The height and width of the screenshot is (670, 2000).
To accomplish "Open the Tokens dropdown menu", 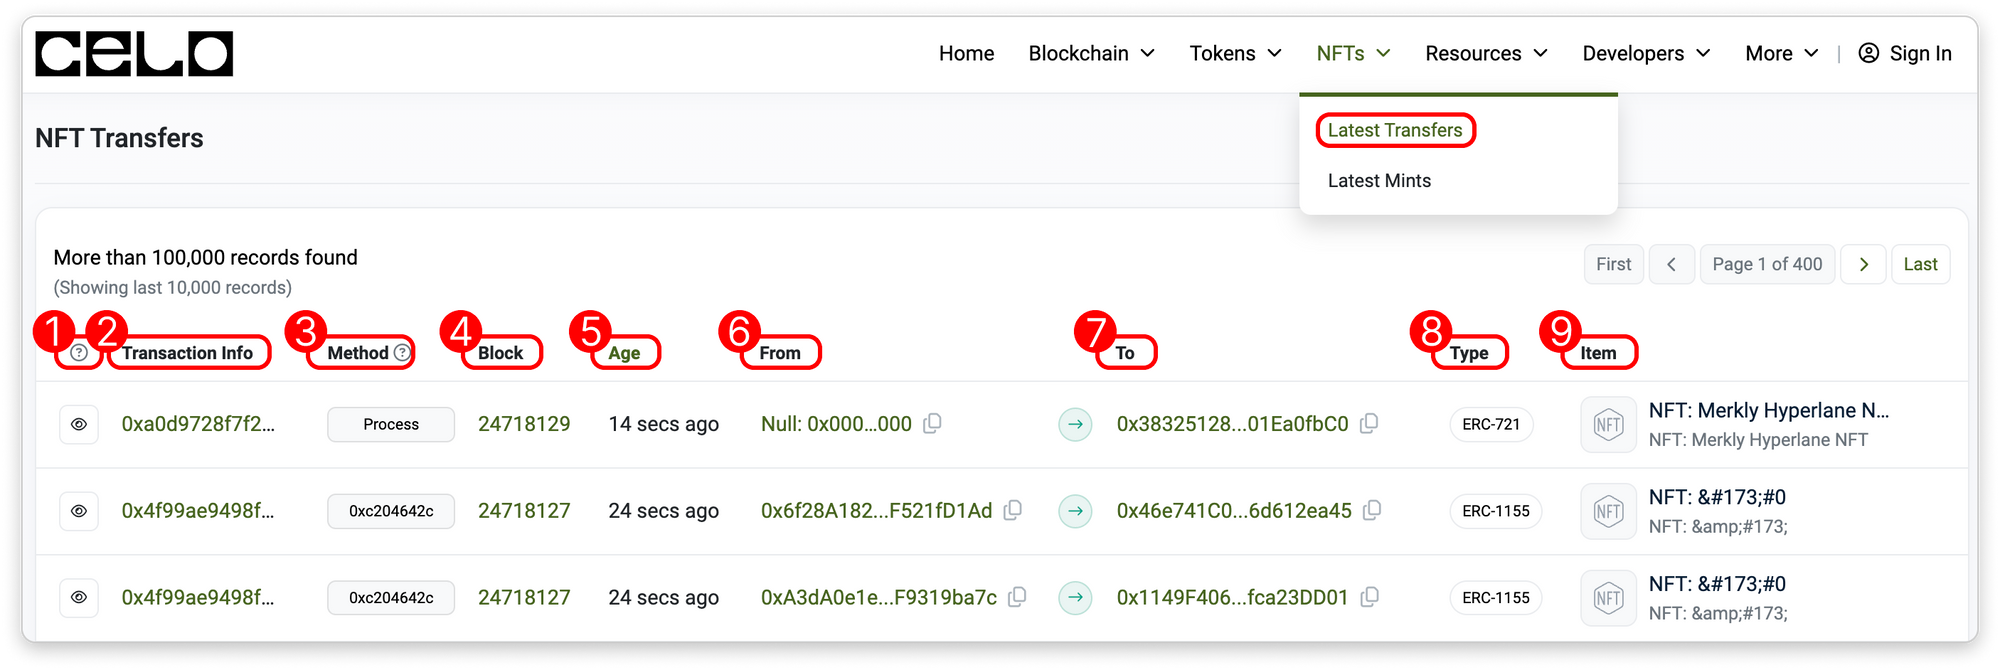I will pyautogui.click(x=1235, y=54).
